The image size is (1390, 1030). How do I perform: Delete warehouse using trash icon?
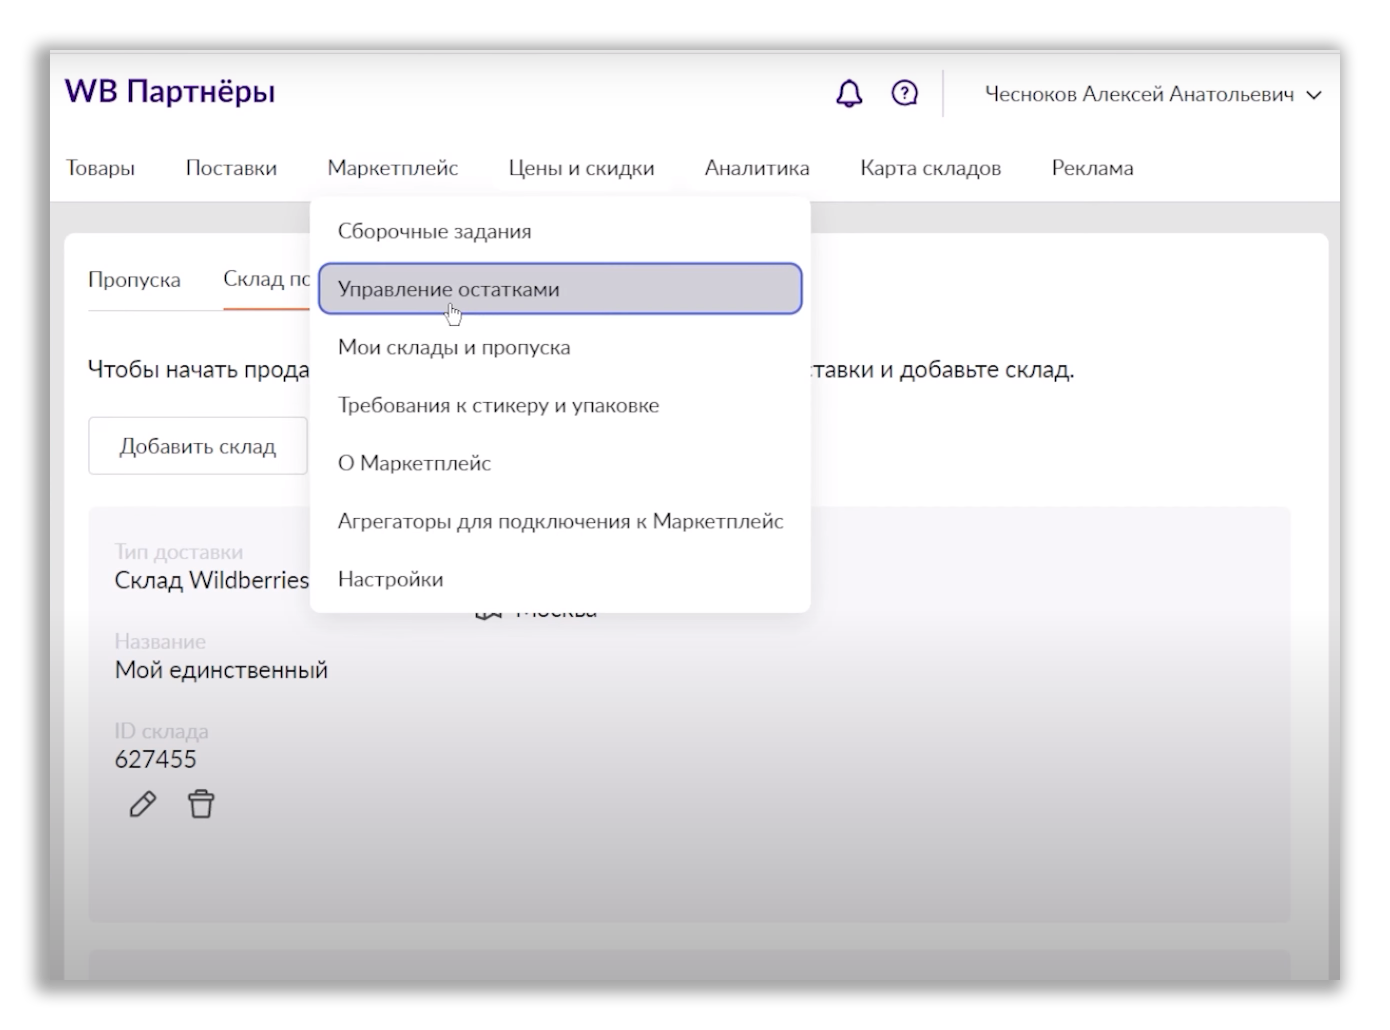click(x=201, y=804)
